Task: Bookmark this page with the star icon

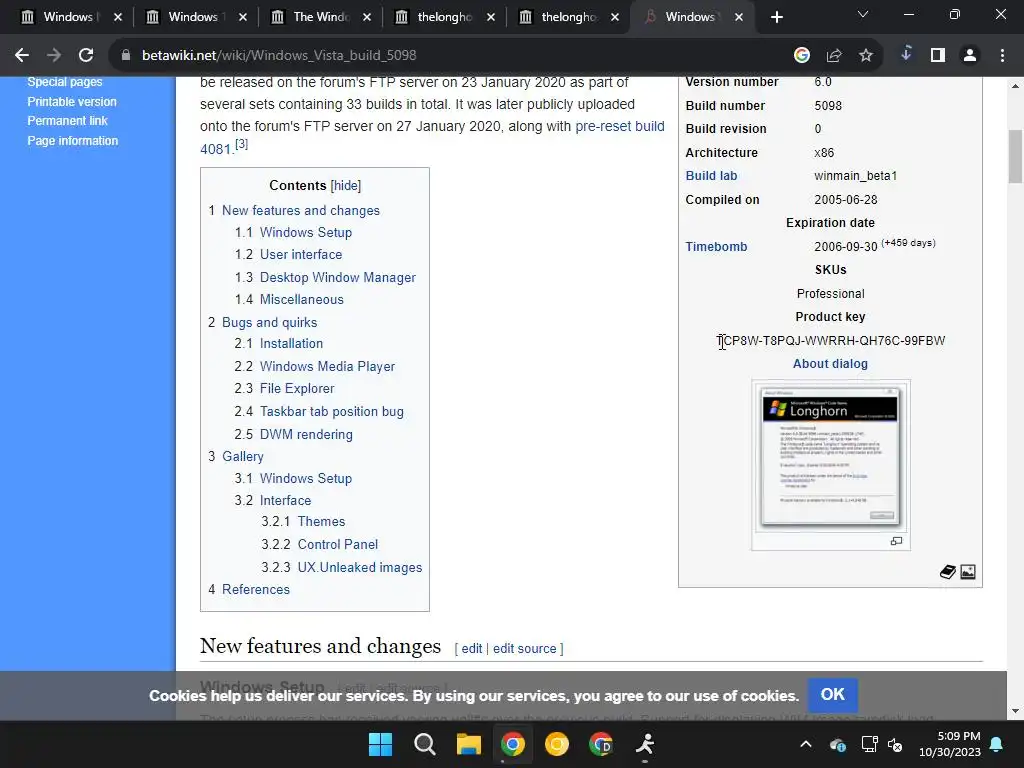Action: pos(866,56)
